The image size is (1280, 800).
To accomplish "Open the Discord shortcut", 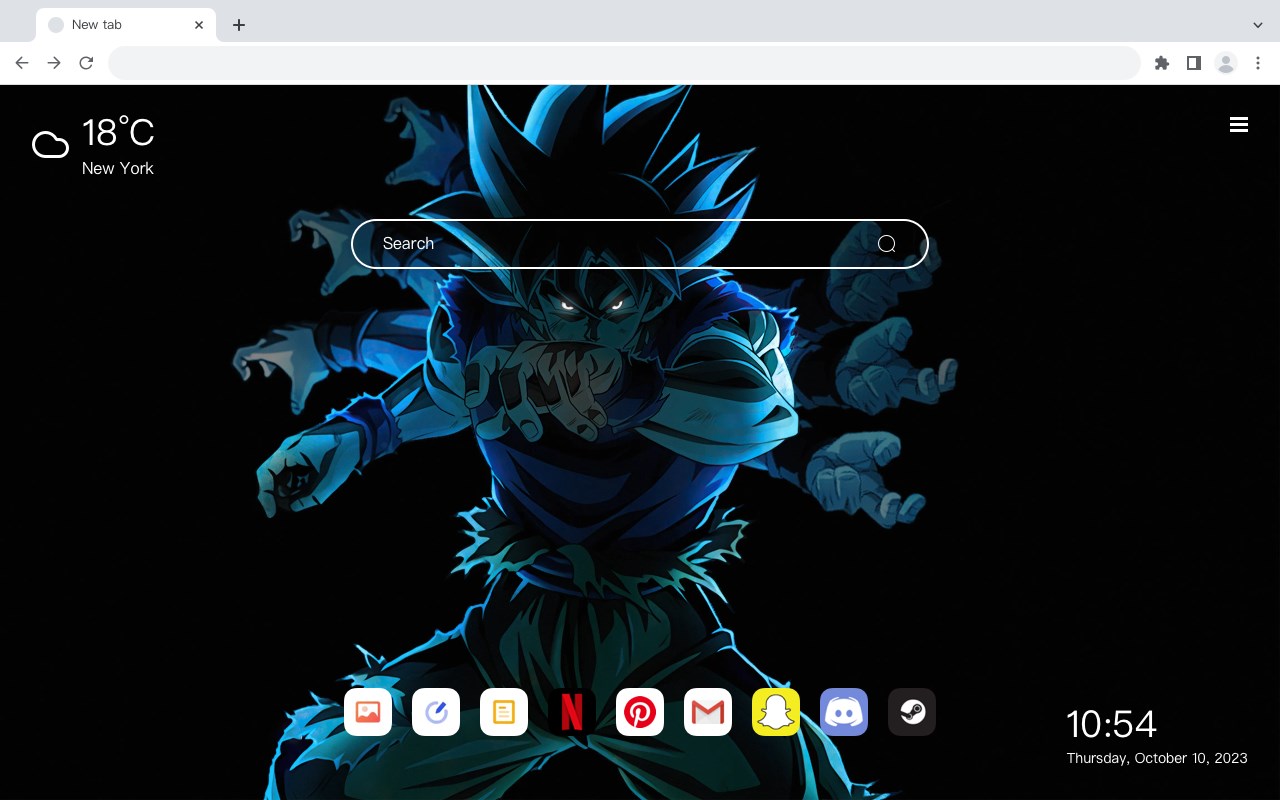I will click(844, 712).
